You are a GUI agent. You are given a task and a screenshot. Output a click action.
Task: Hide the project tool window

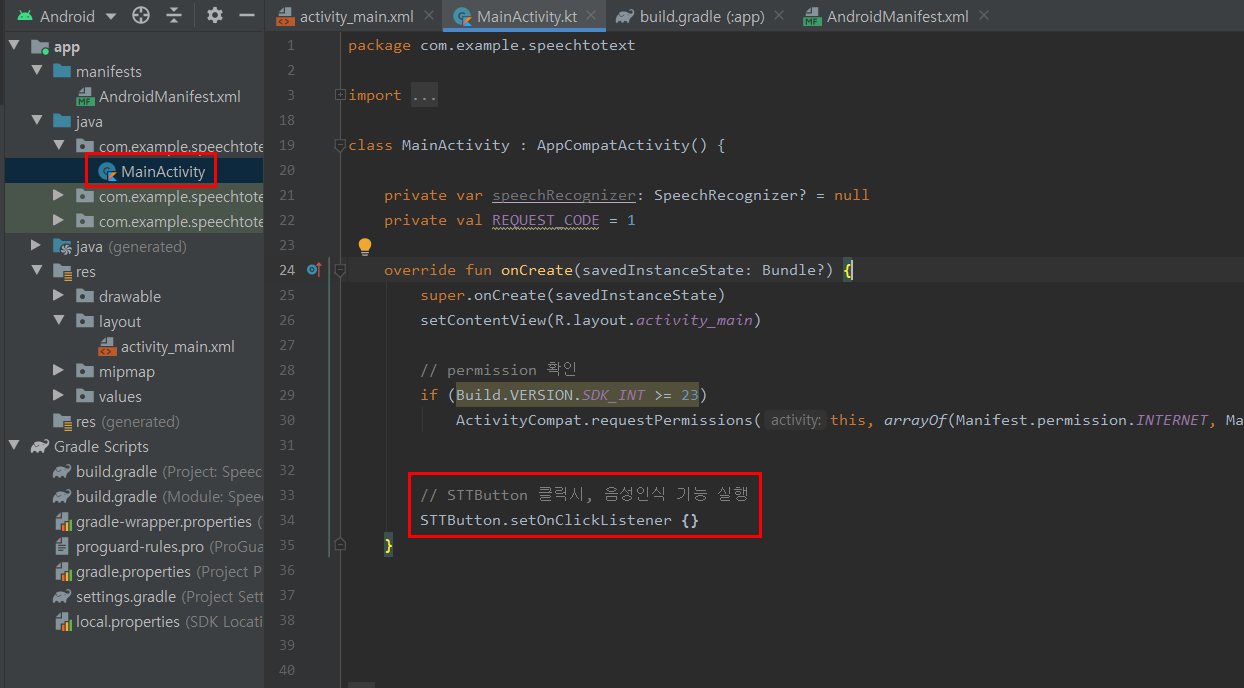click(246, 16)
